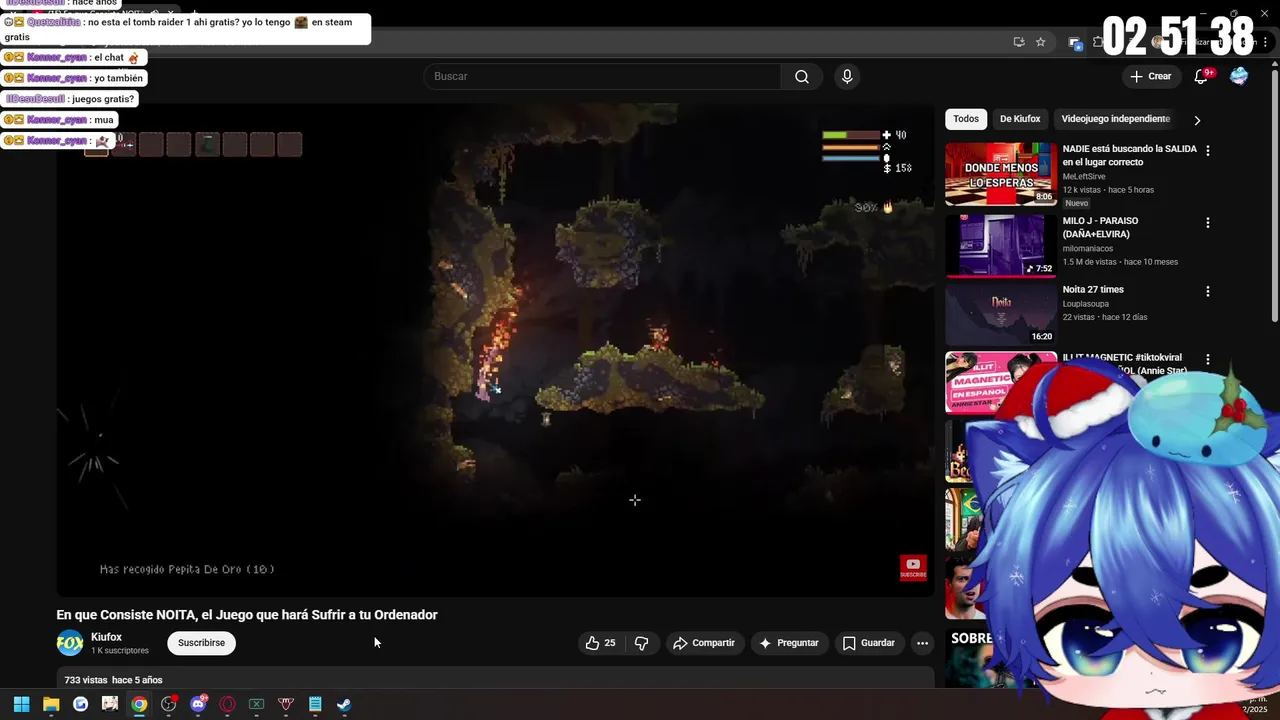This screenshot has height=720, width=1280.
Task: Open File Explorer from taskbar
Action: coord(51,704)
